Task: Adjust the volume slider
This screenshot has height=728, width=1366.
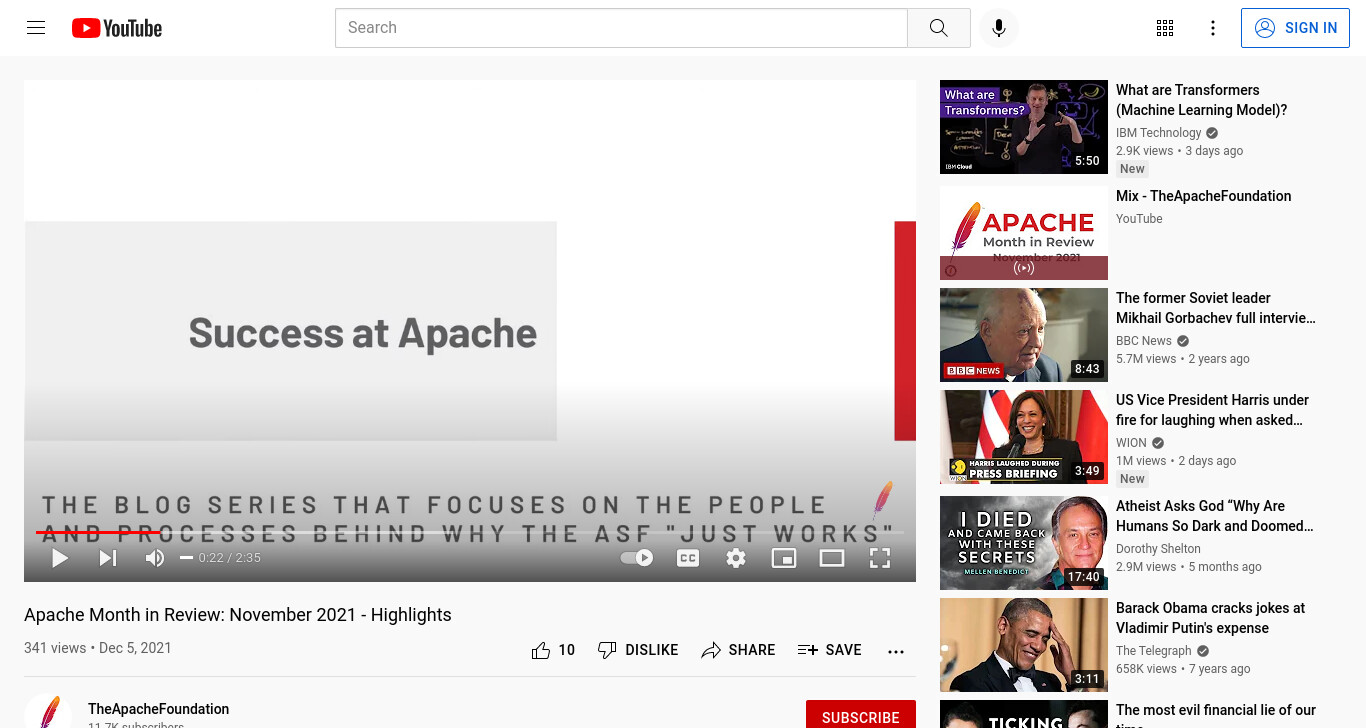Action: (x=186, y=558)
